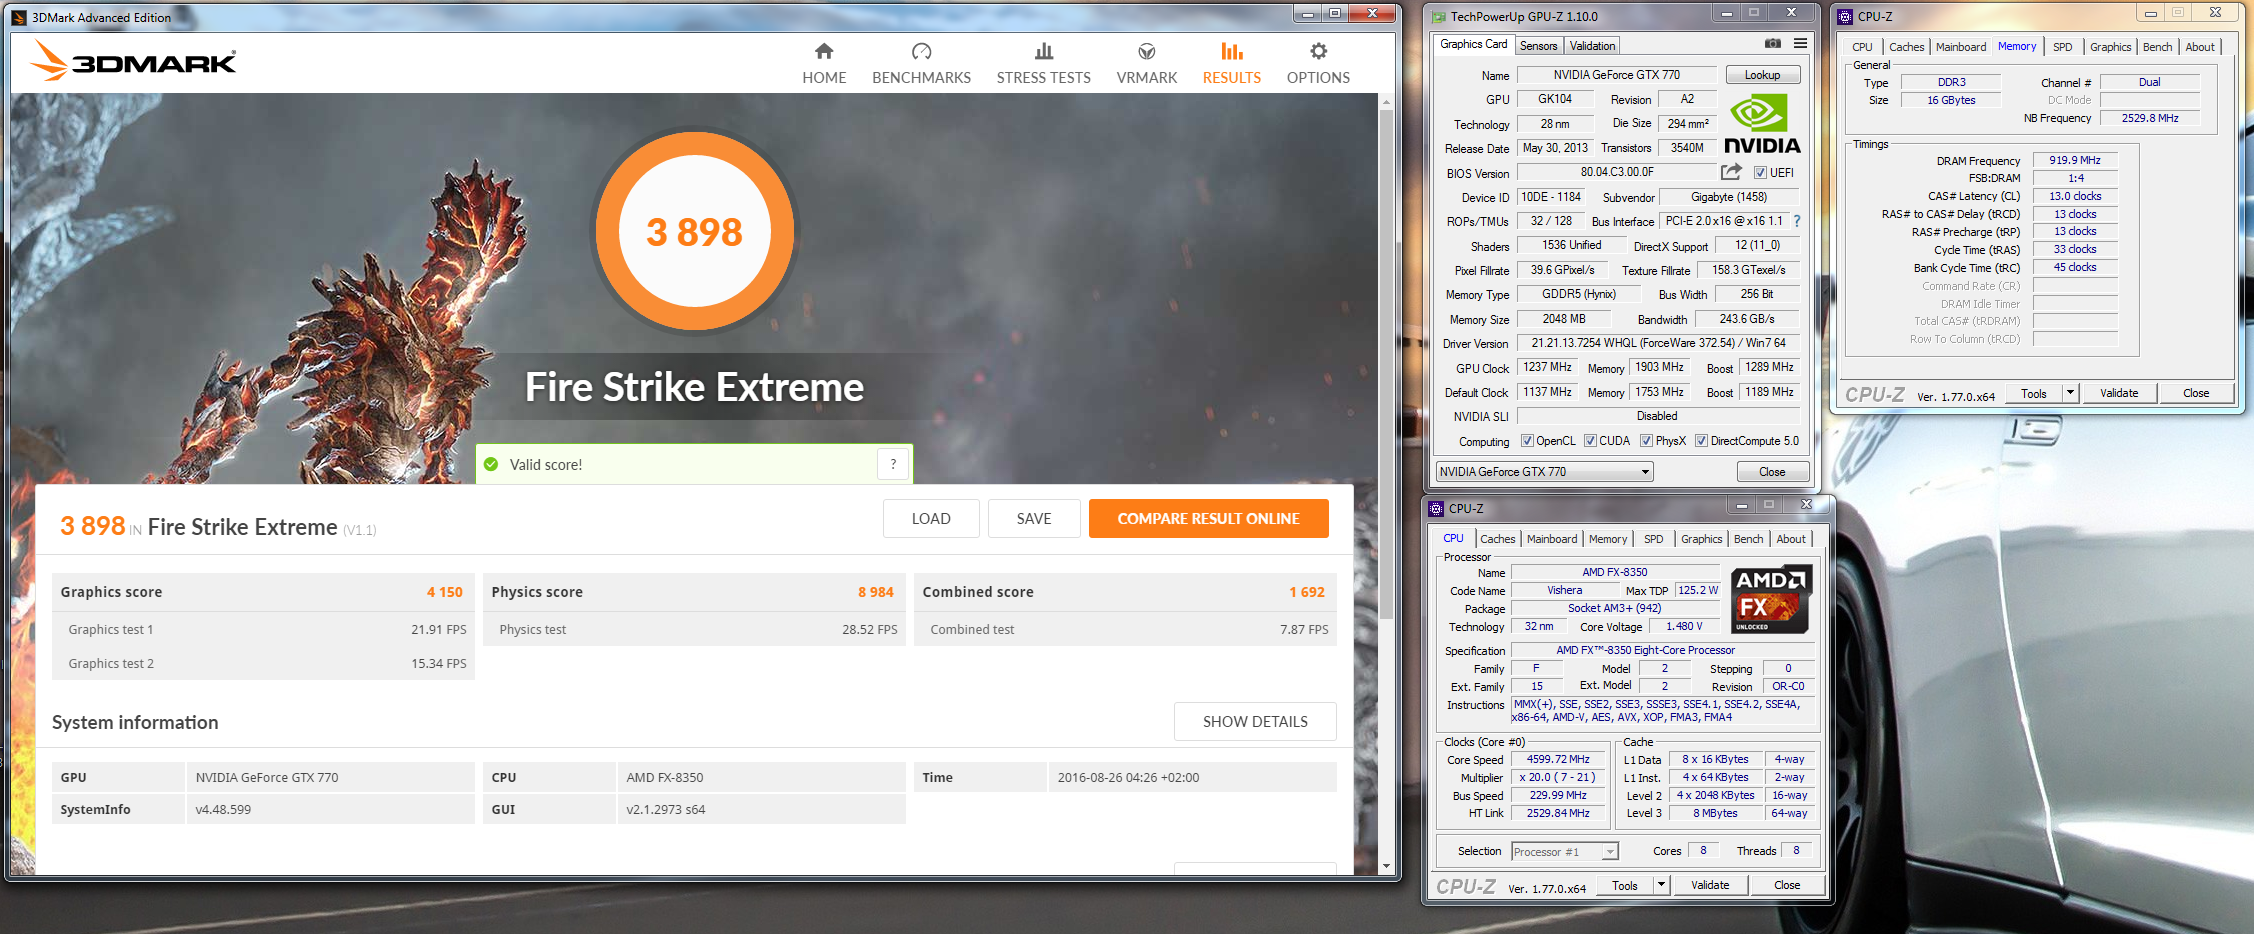Click the 3DMark scrollbar up arrow
Screen dimensions: 2254x934
pos(1386,101)
